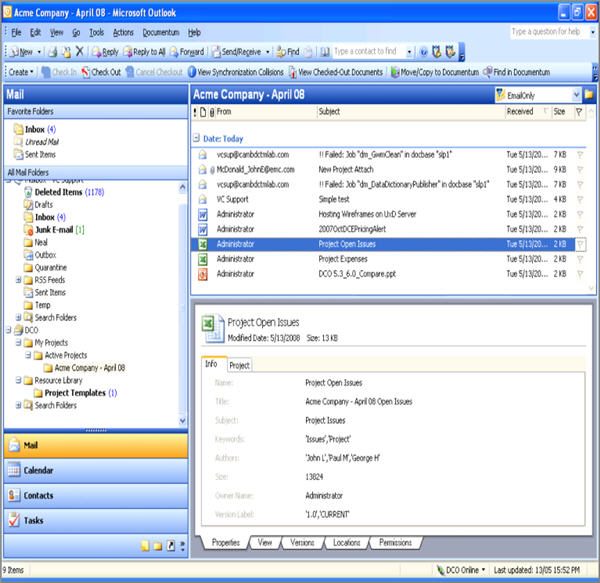Image resolution: width=600 pixels, height=583 pixels.
Task: Sort by the Size column header
Action: [562, 112]
